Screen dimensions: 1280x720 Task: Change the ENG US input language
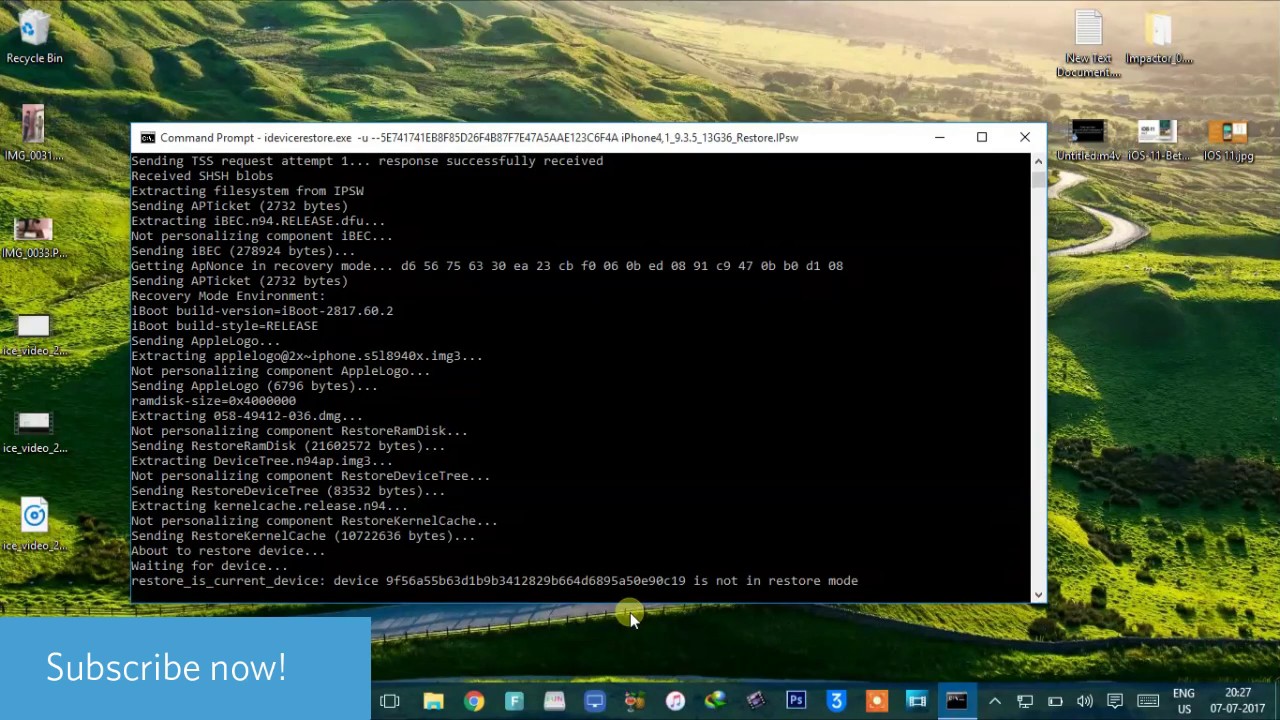tap(1184, 701)
